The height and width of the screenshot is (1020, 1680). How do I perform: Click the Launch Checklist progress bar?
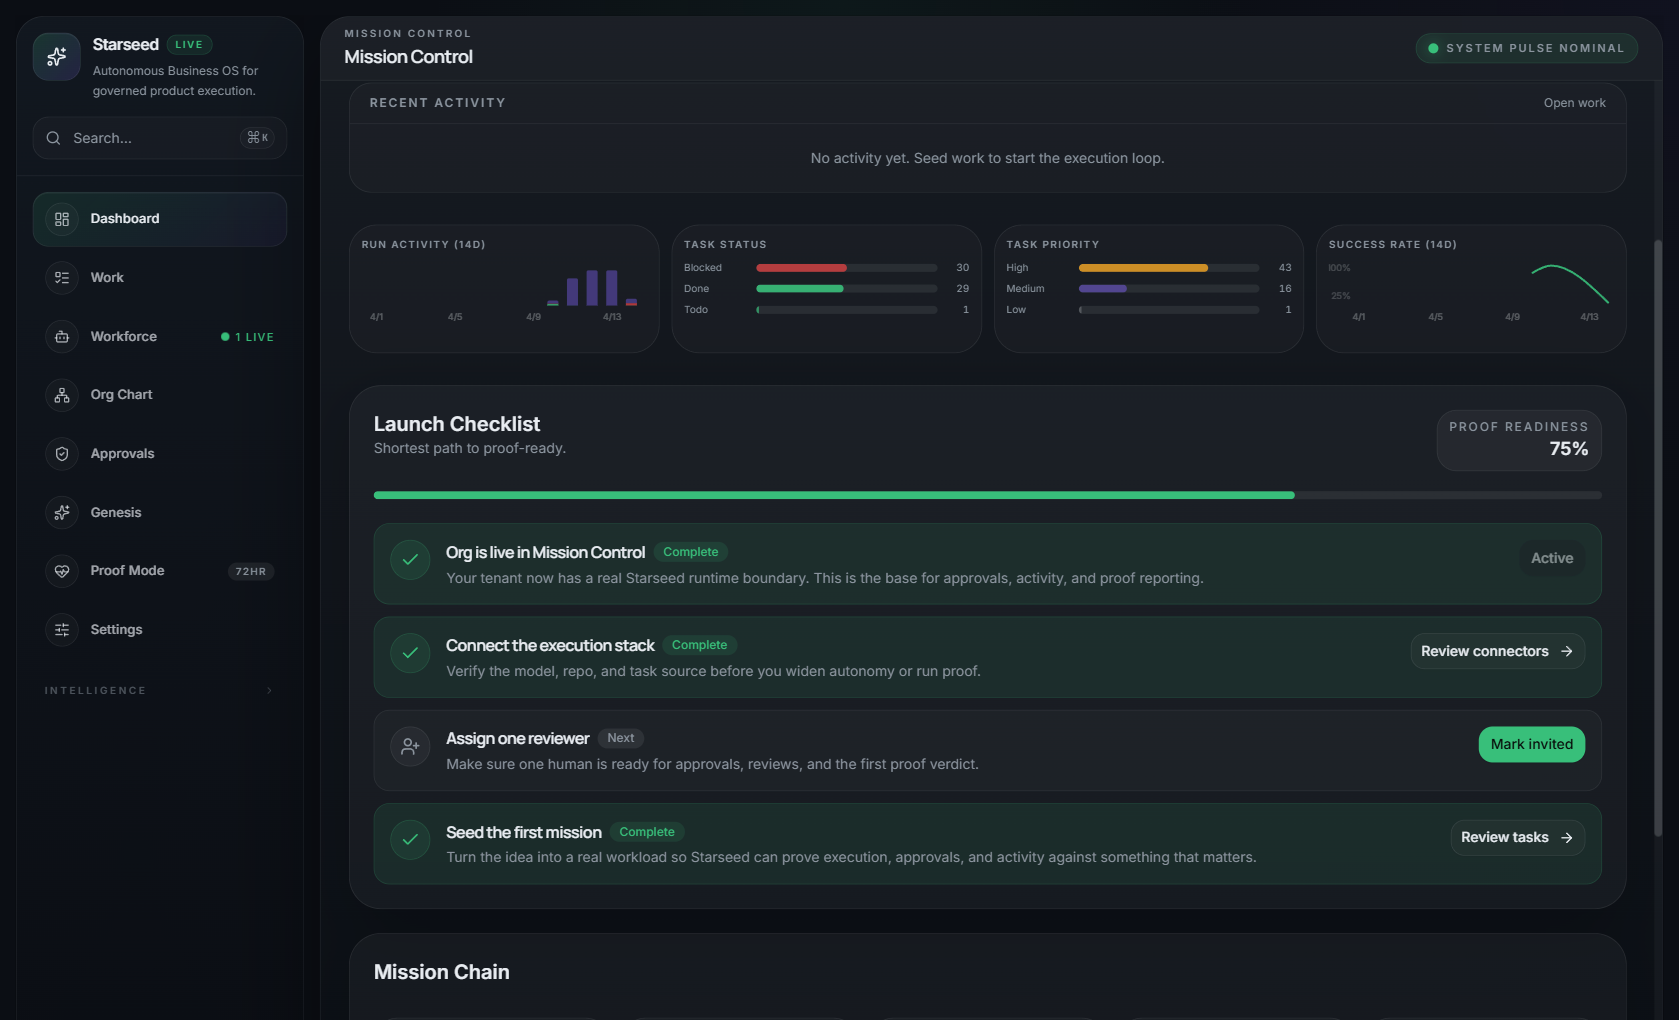pos(987,495)
